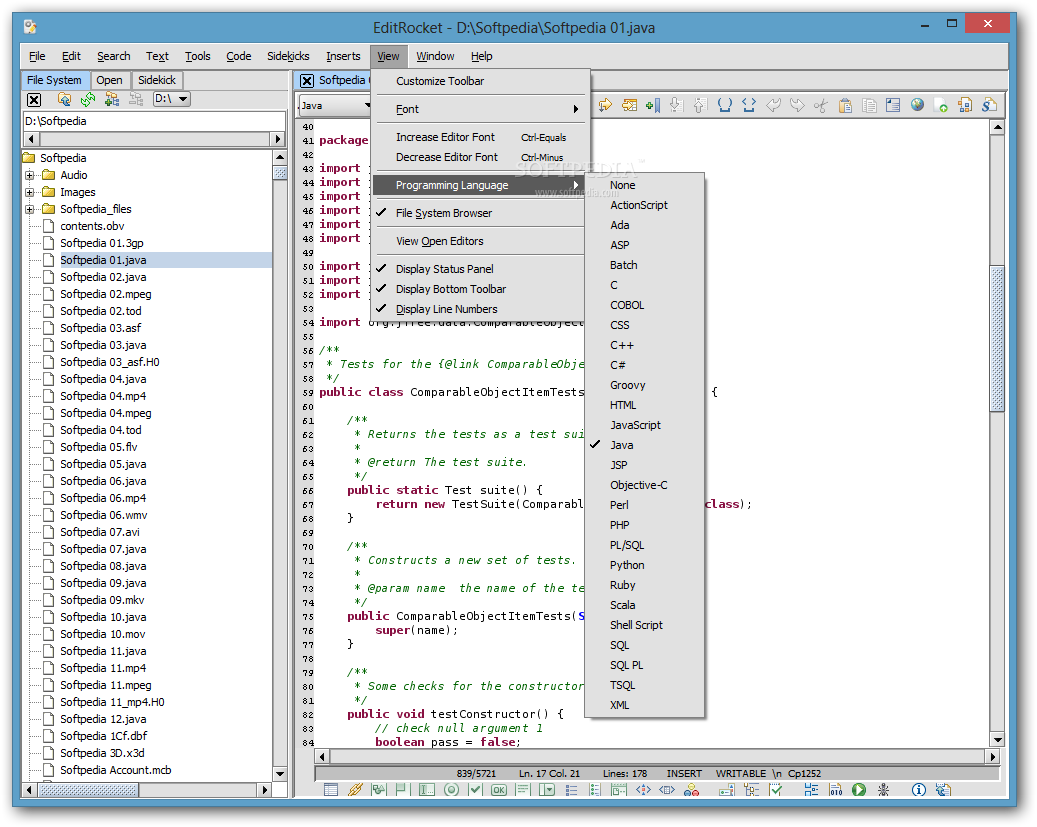Click the file tree horizontal scrollbar thumb
Image resolution: width=1037 pixels, height=827 pixels.
pos(89,790)
